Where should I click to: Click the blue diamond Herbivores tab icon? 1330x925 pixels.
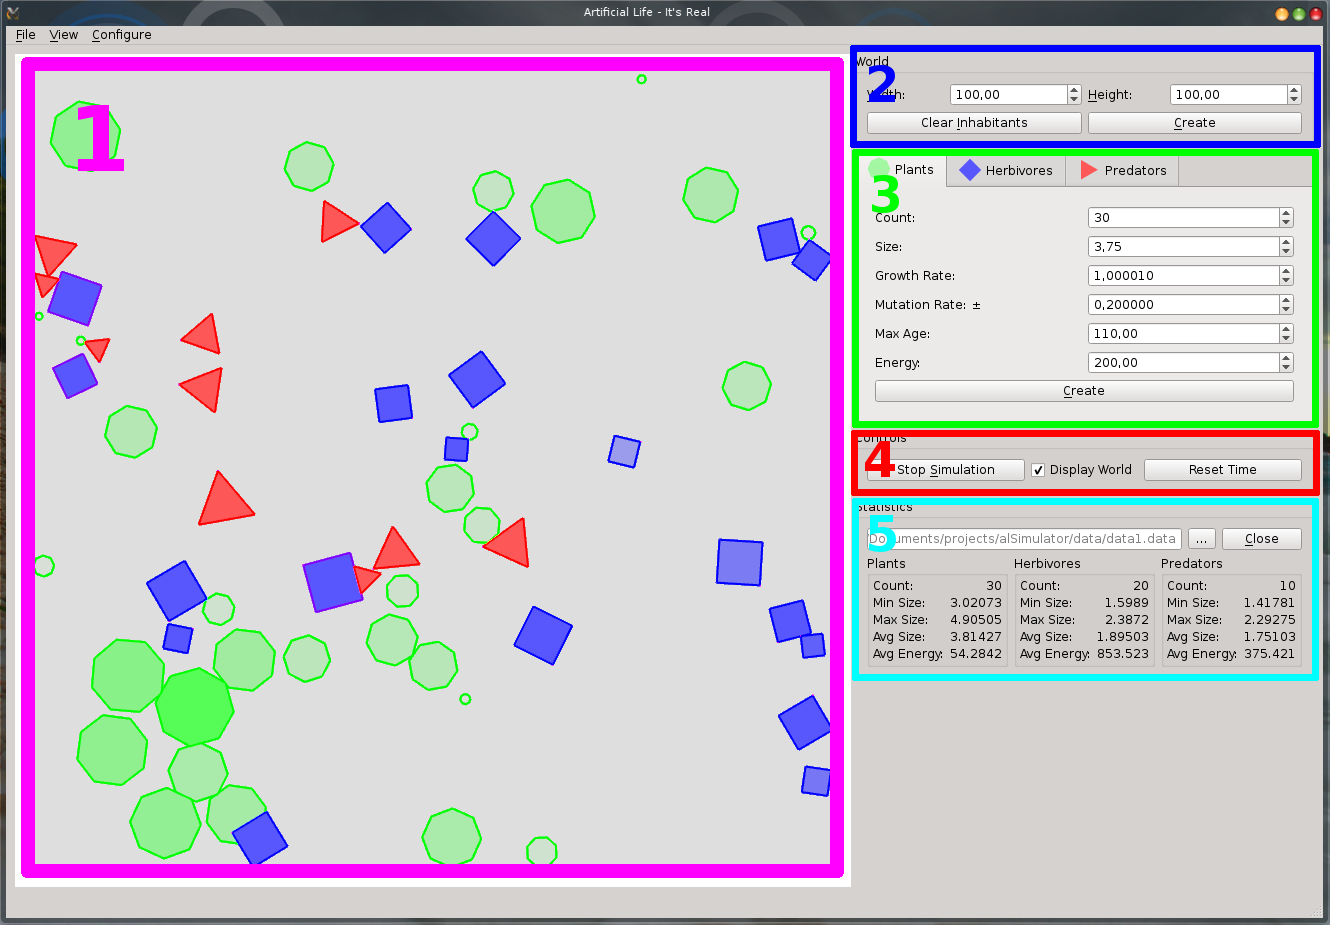click(969, 170)
